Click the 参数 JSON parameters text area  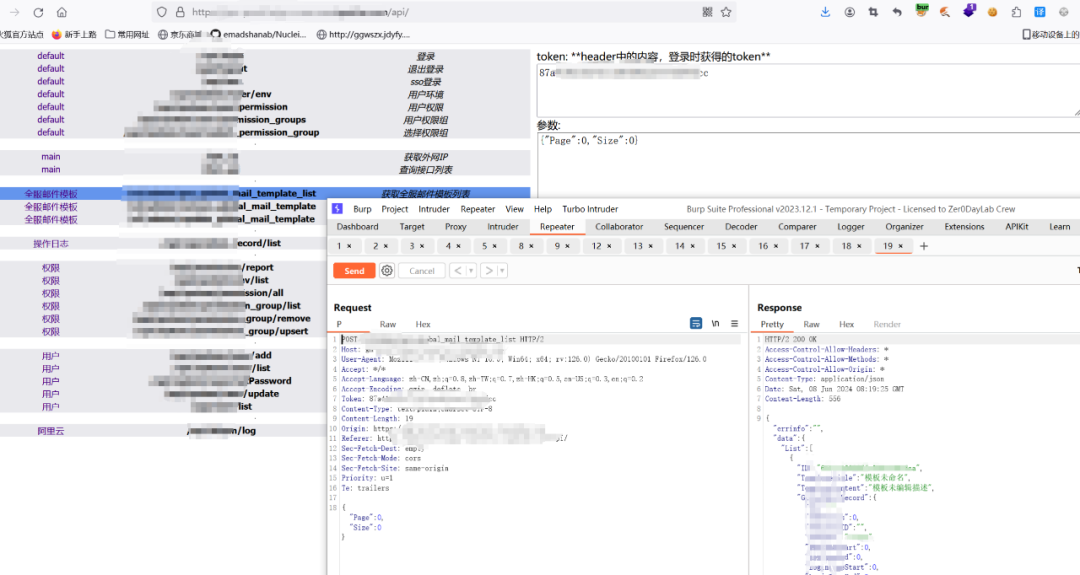click(x=809, y=165)
